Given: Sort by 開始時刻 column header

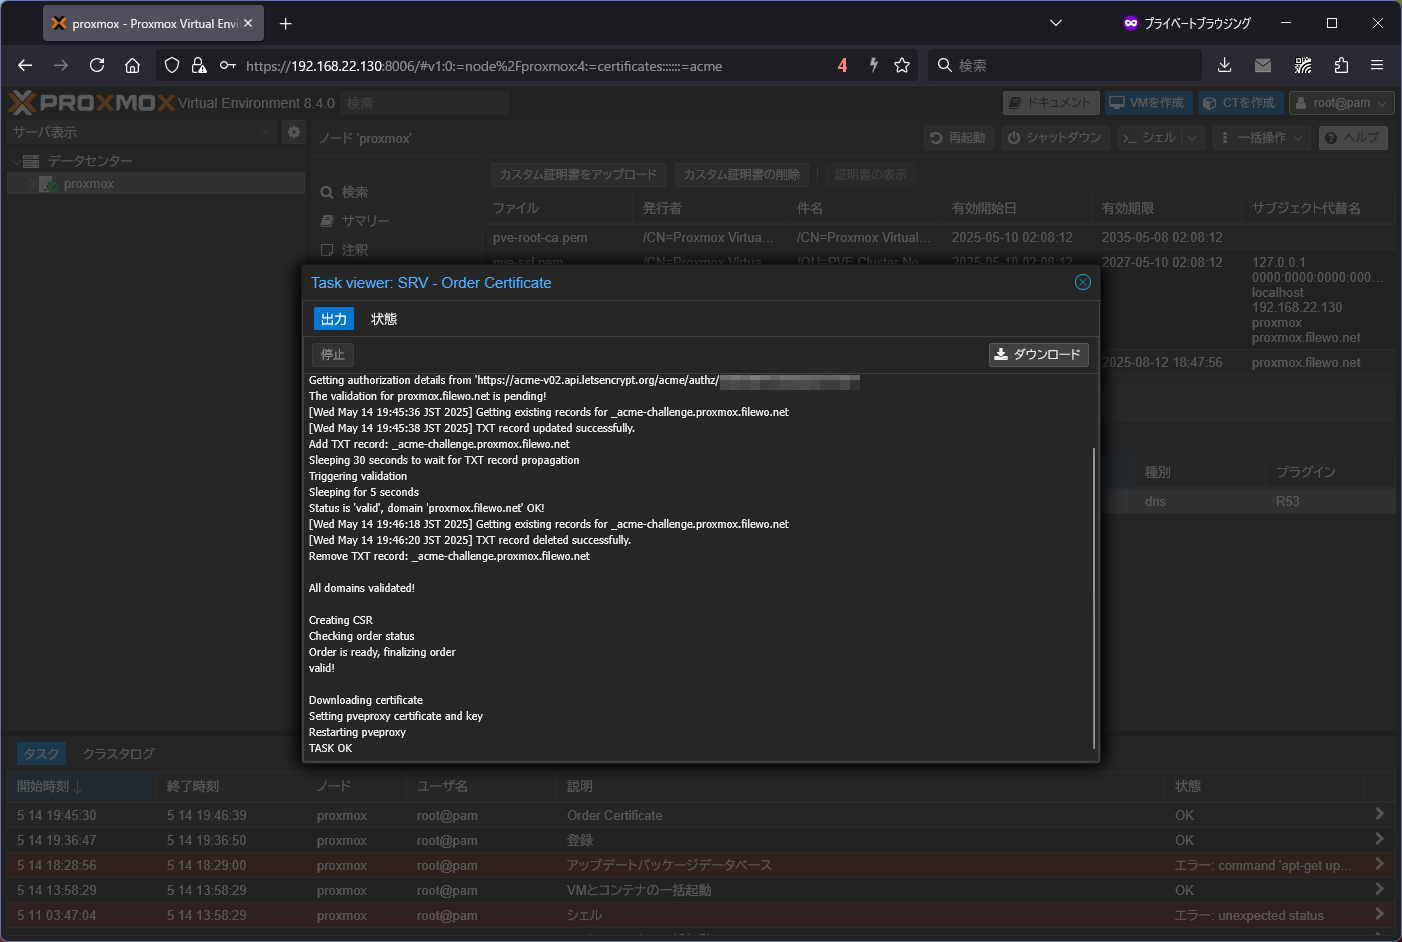Looking at the screenshot, I should [x=81, y=787].
